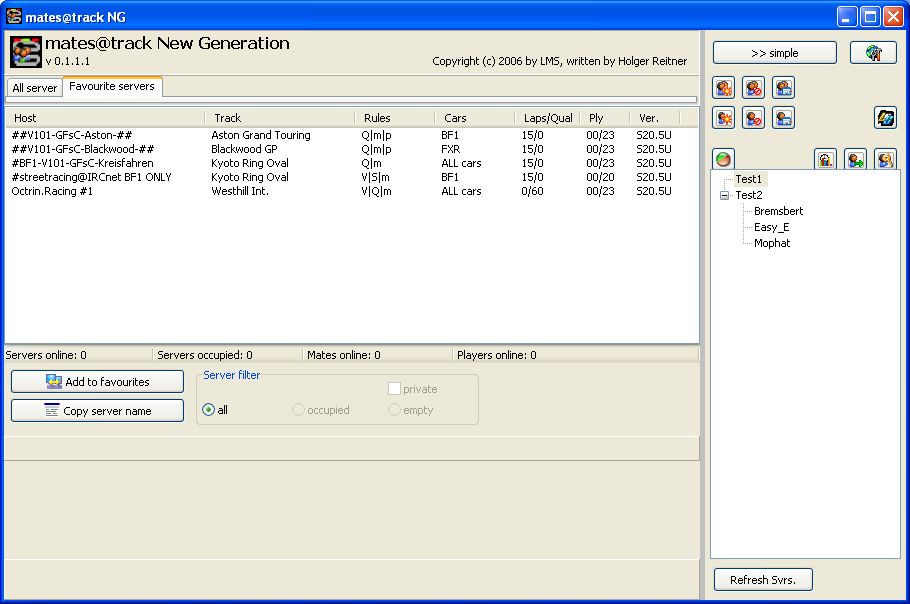This screenshot has height=604, width=910.
Task: Select the 'all' server filter radio button
Action: point(209,410)
